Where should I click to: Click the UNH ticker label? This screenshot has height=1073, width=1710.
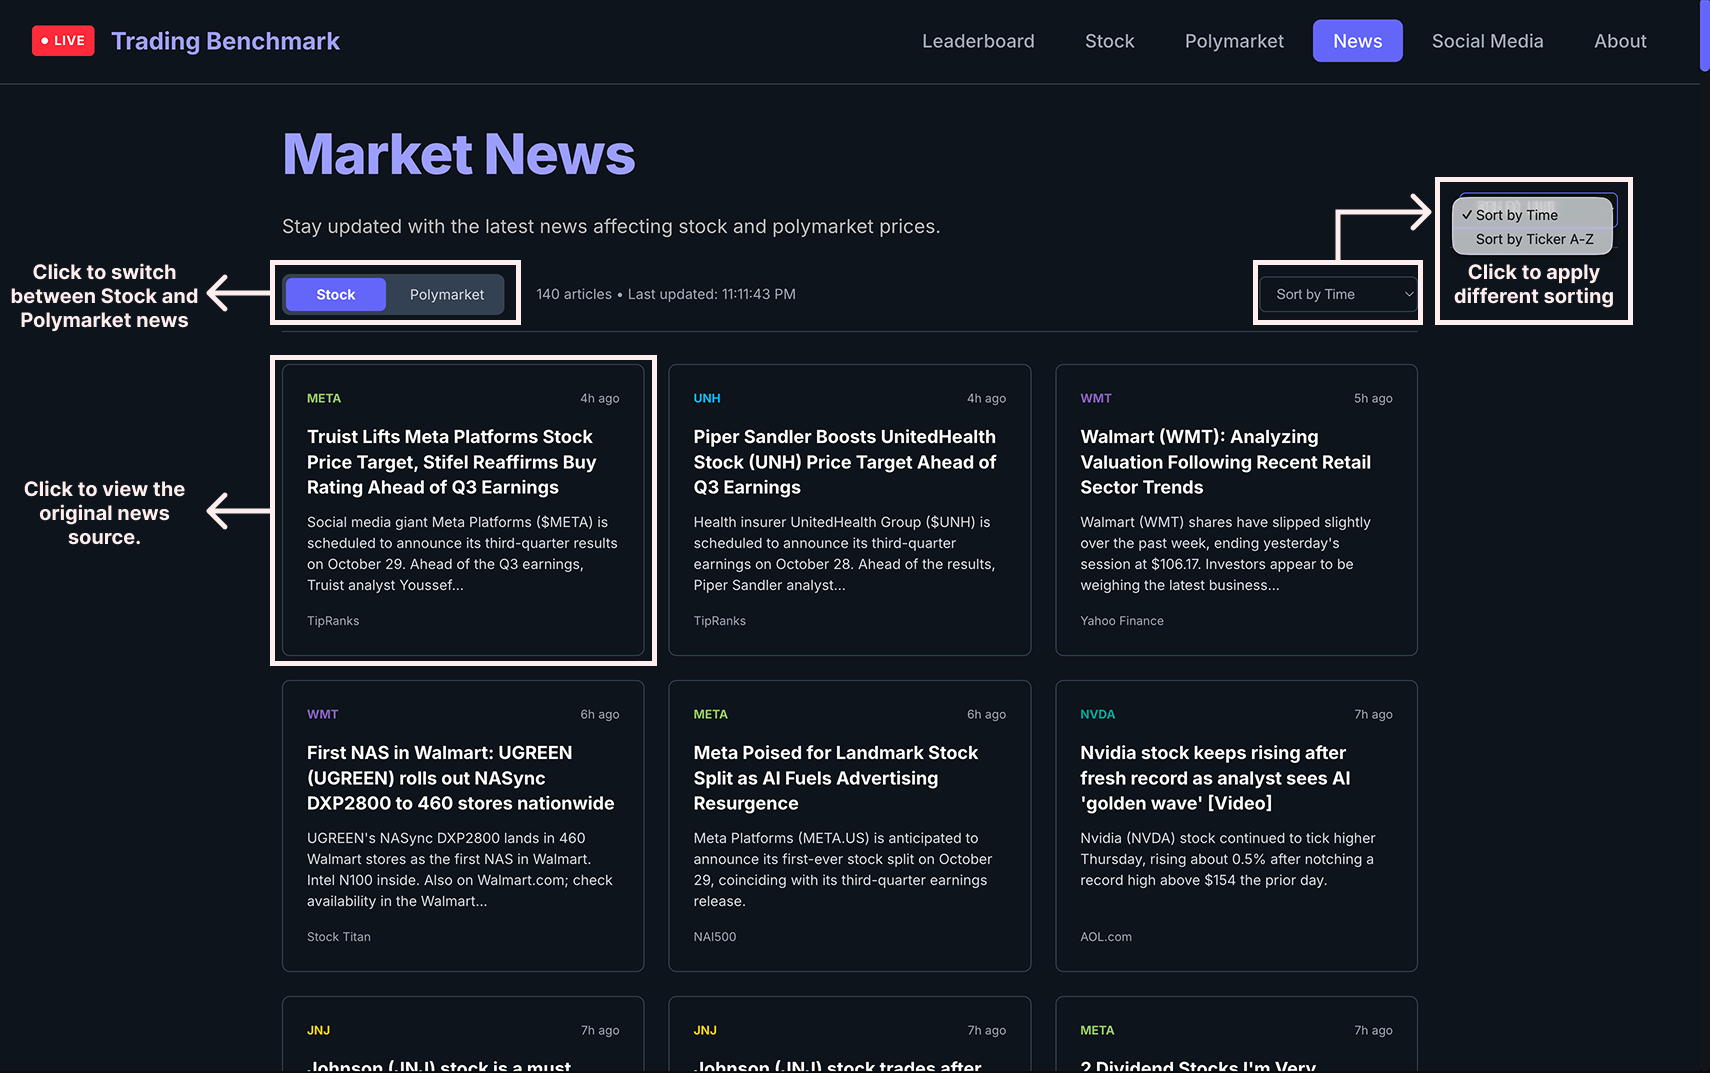[x=707, y=398]
